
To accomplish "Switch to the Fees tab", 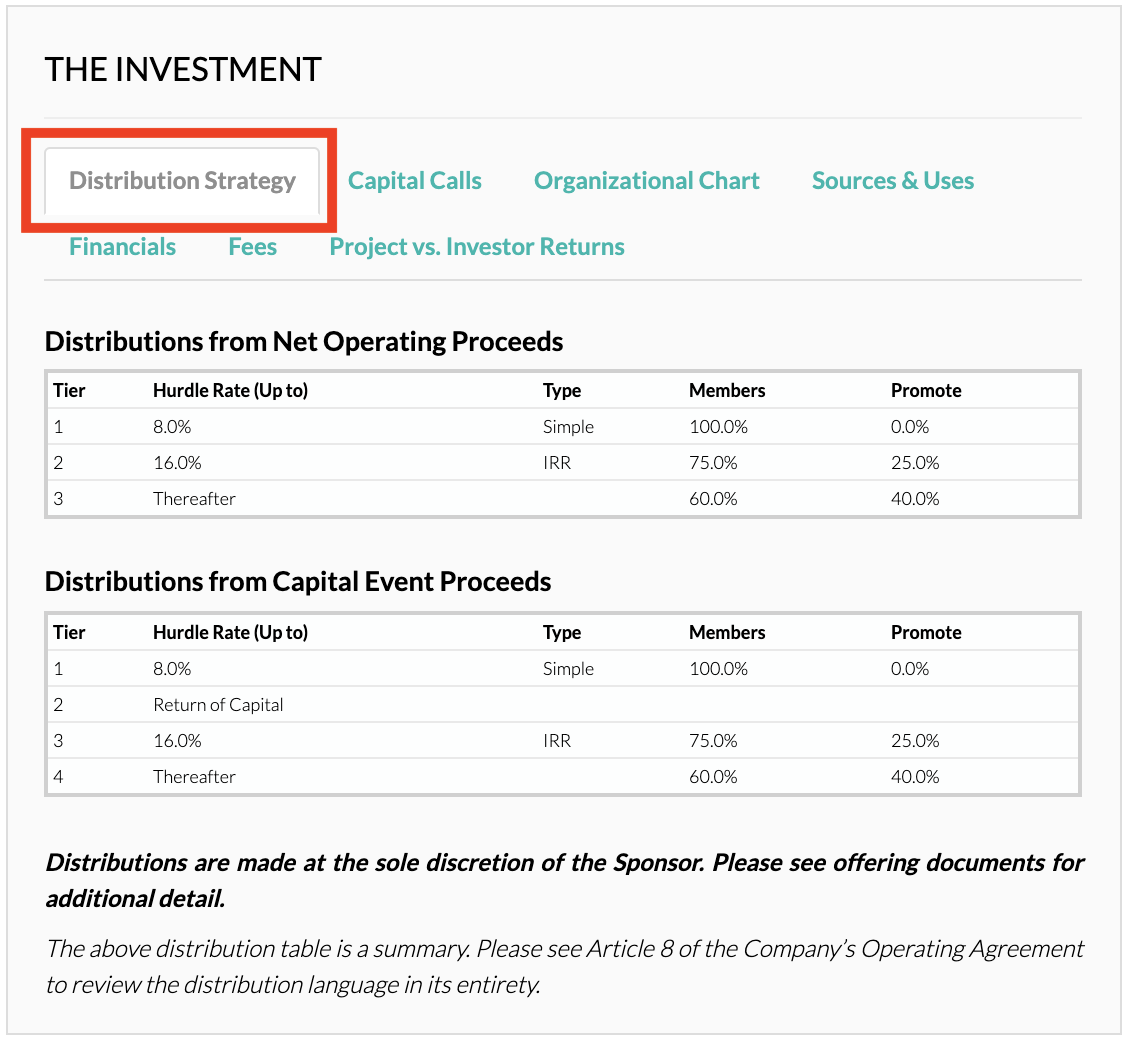I will pos(252,247).
